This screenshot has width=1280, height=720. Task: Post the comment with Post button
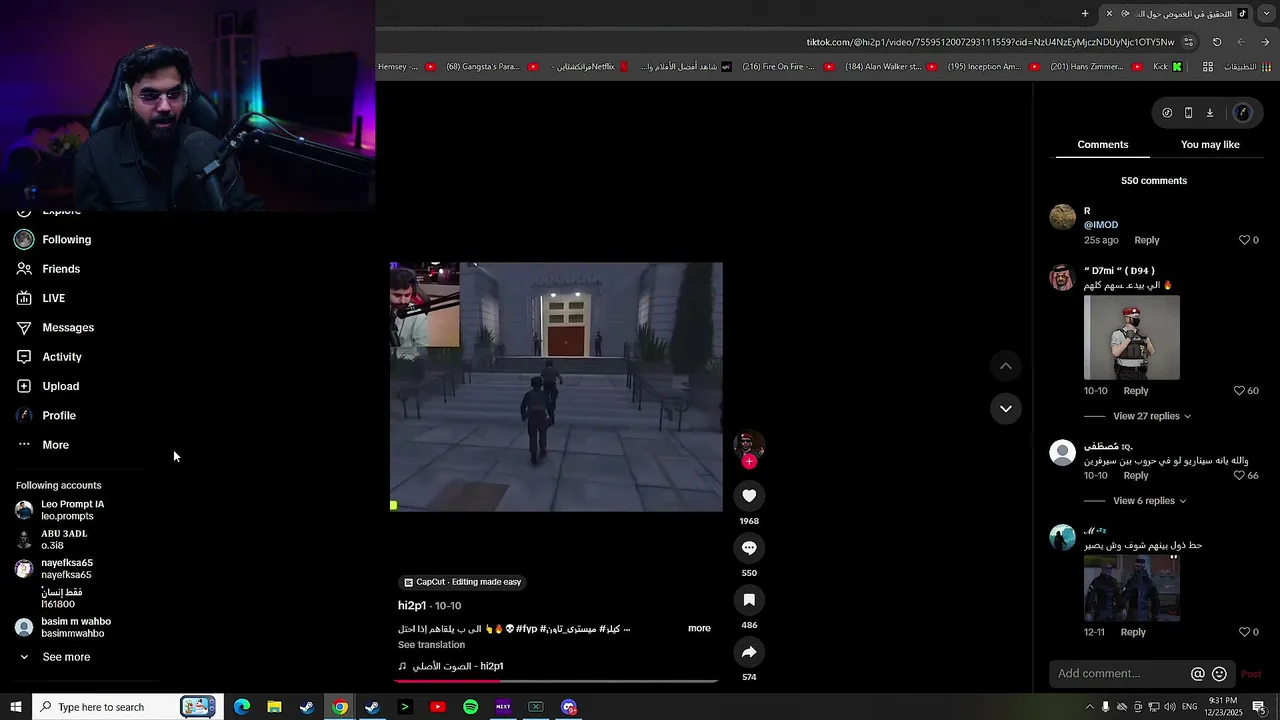click(1251, 674)
